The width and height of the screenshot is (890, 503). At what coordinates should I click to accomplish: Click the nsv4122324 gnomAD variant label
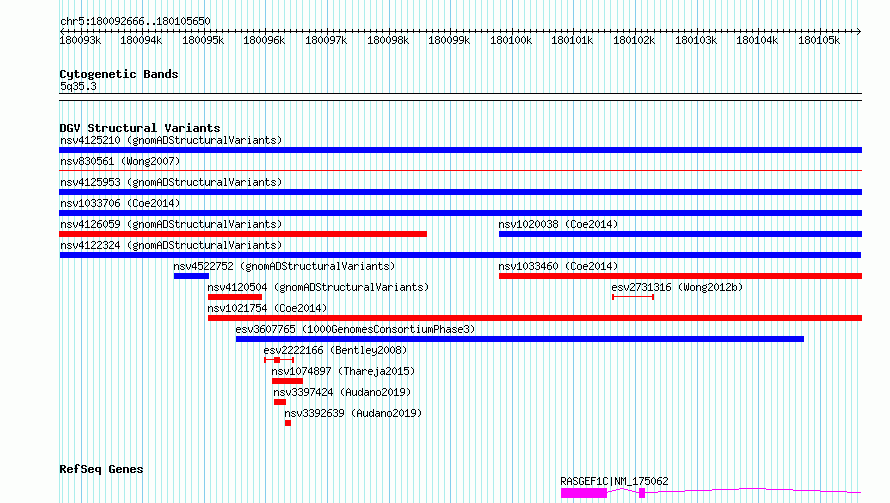click(171, 245)
